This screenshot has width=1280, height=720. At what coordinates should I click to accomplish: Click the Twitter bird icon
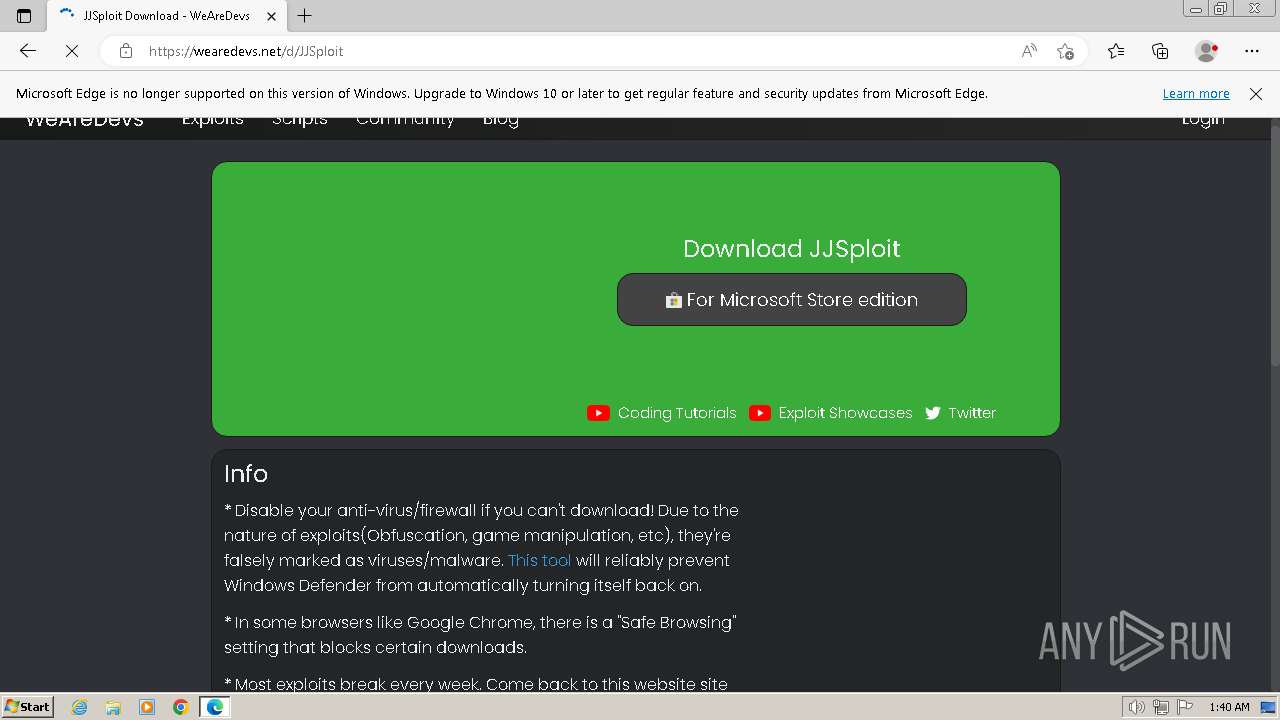pyautogui.click(x=933, y=413)
